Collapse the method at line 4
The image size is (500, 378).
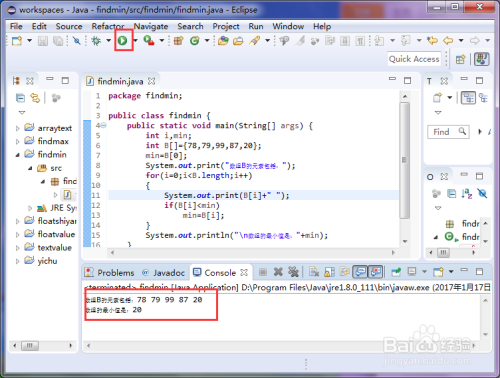click(104, 126)
